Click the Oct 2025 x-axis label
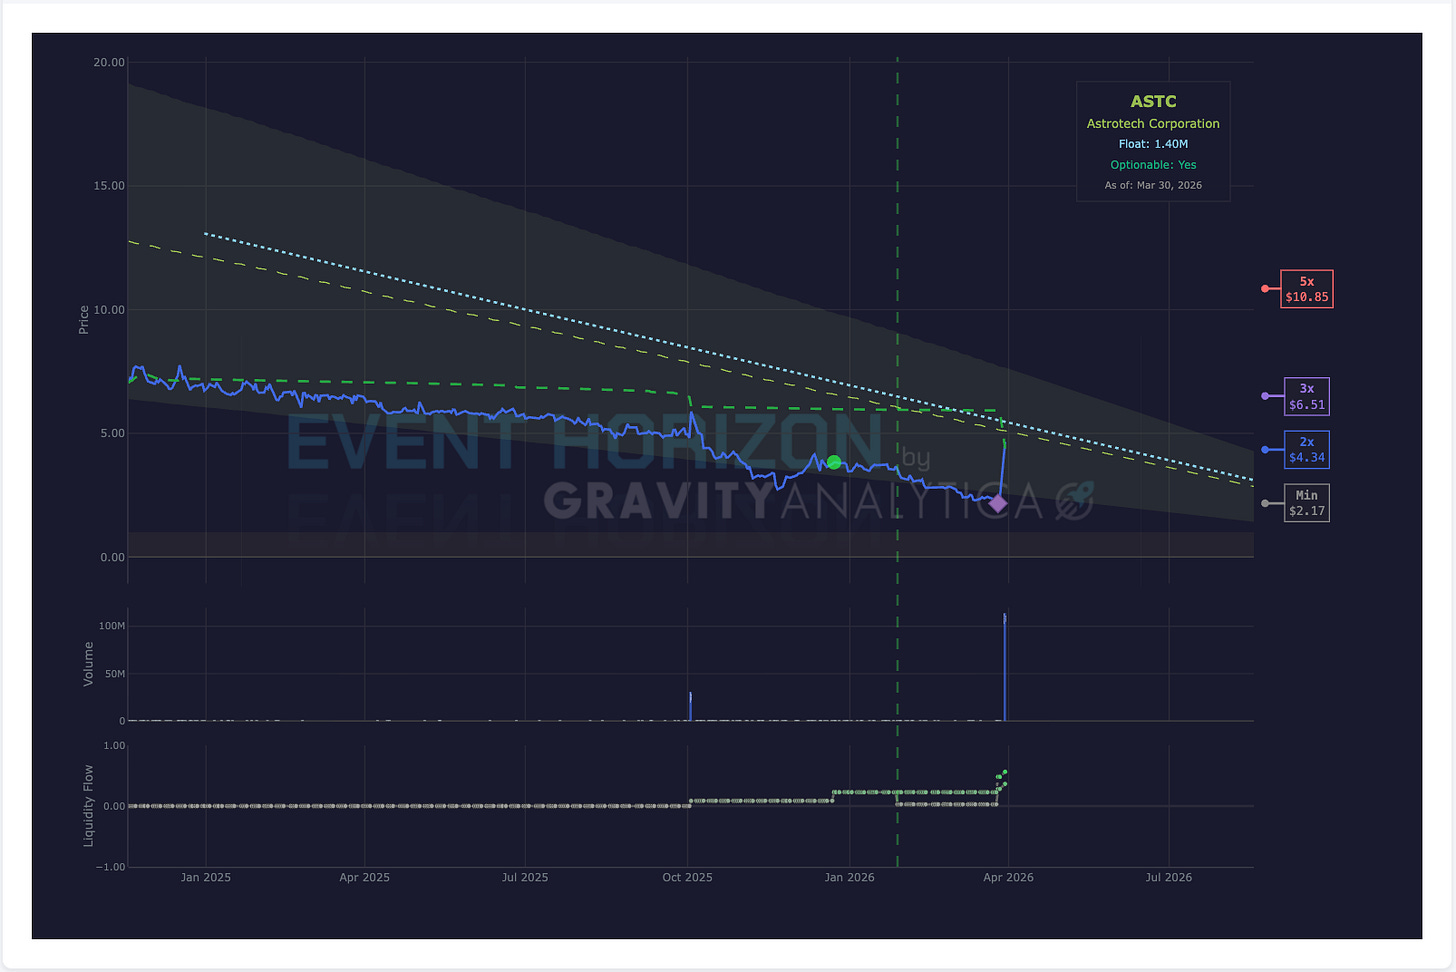 point(688,878)
